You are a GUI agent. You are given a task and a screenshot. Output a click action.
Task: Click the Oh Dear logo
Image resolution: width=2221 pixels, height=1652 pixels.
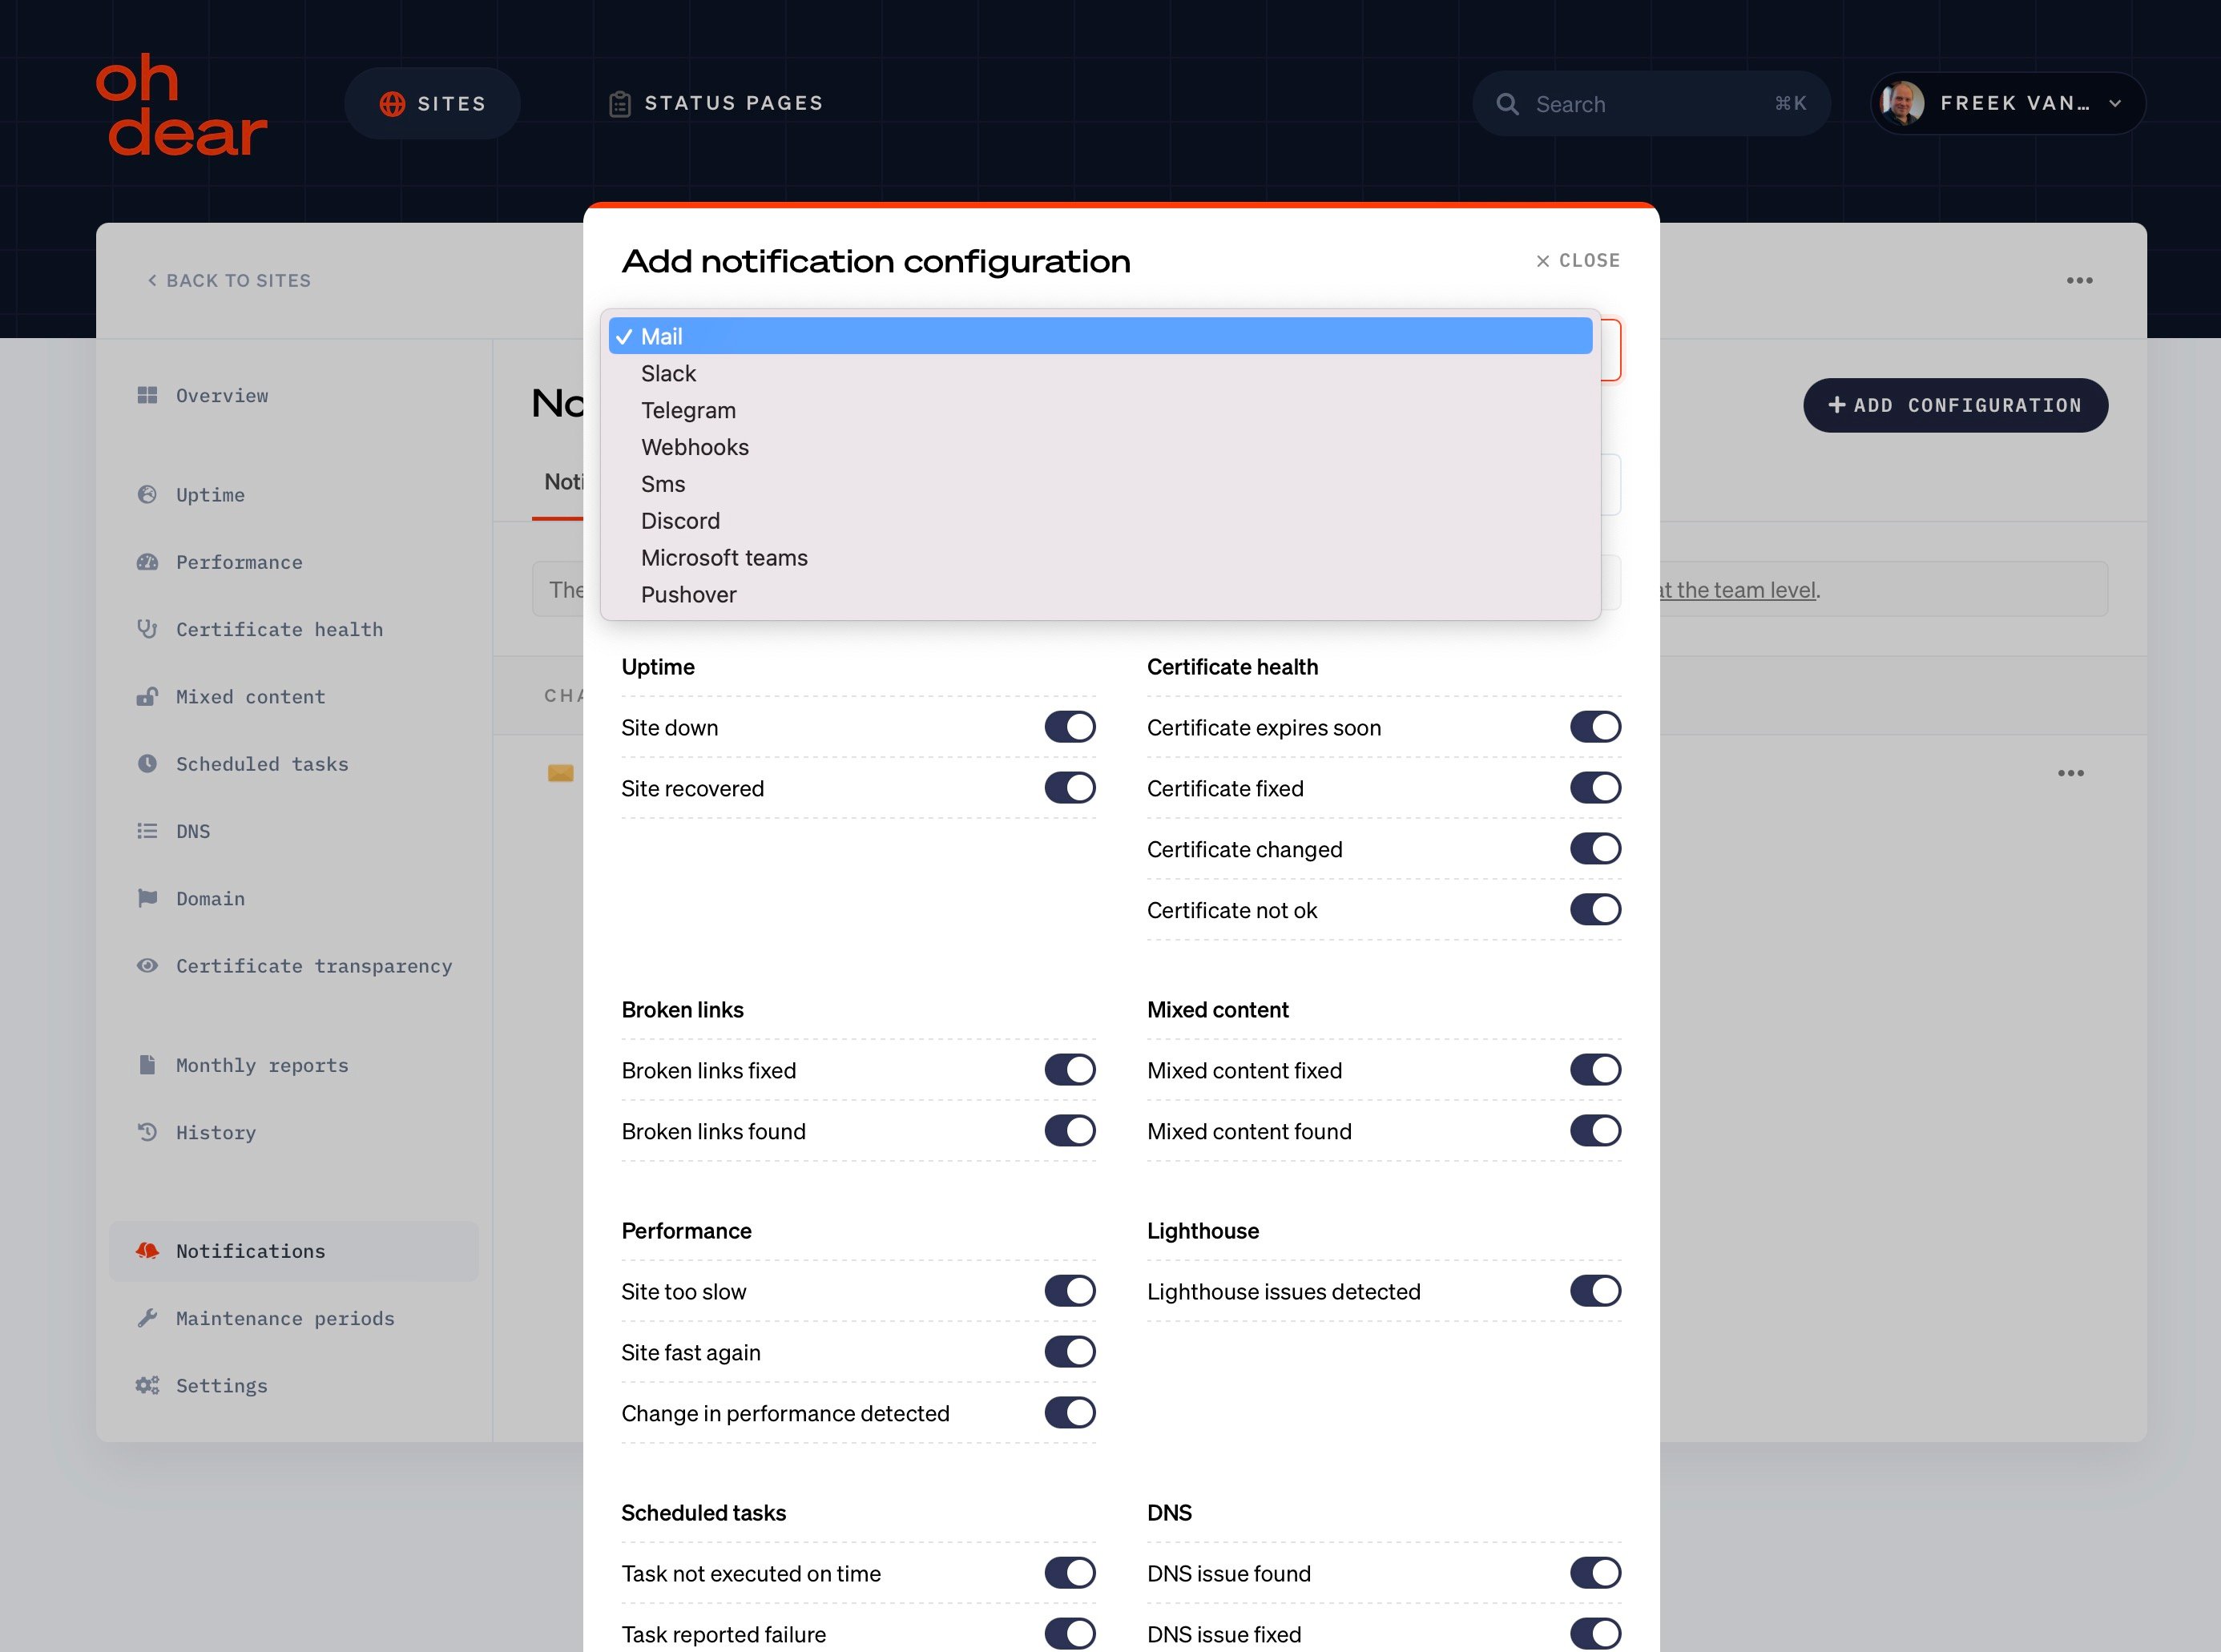coord(181,105)
